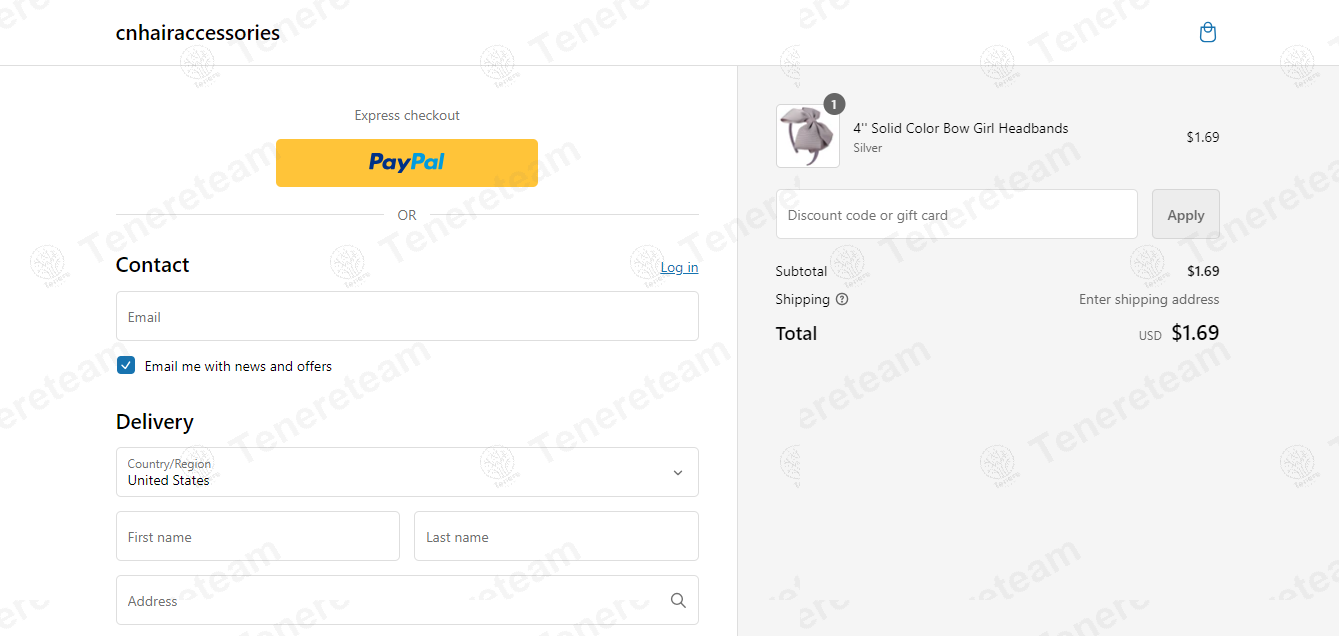Click the Shipping help question mark icon
This screenshot has height=636, width=1339.
click(x=842, y=299)
